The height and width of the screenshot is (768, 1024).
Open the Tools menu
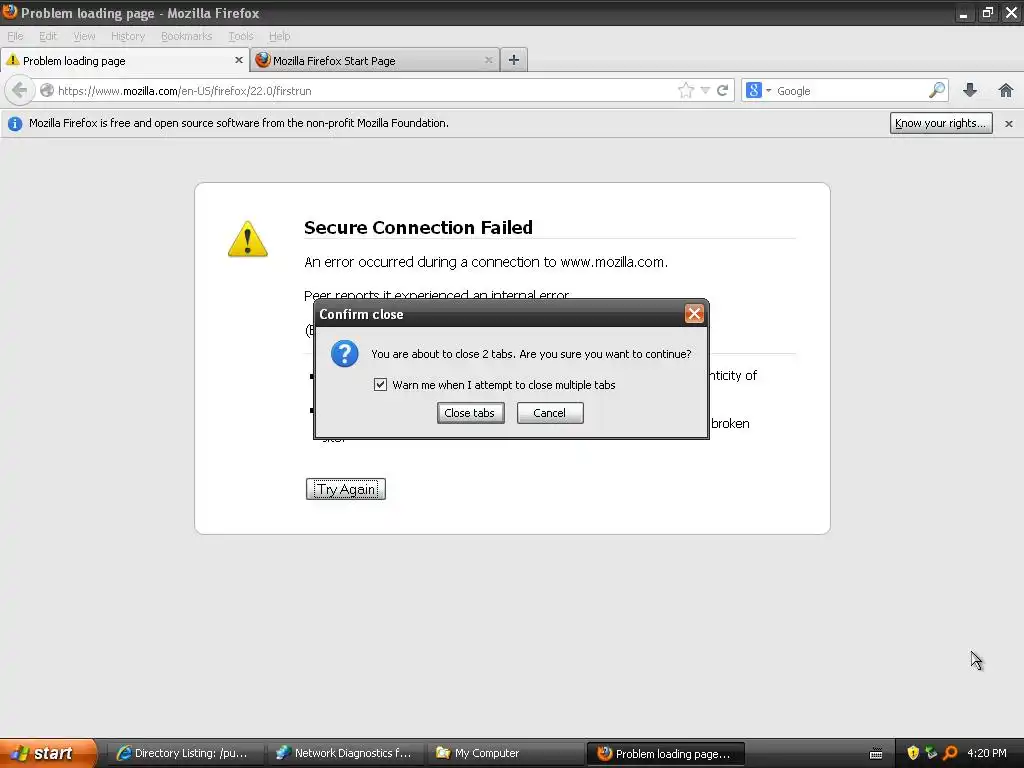click(240, 36)
